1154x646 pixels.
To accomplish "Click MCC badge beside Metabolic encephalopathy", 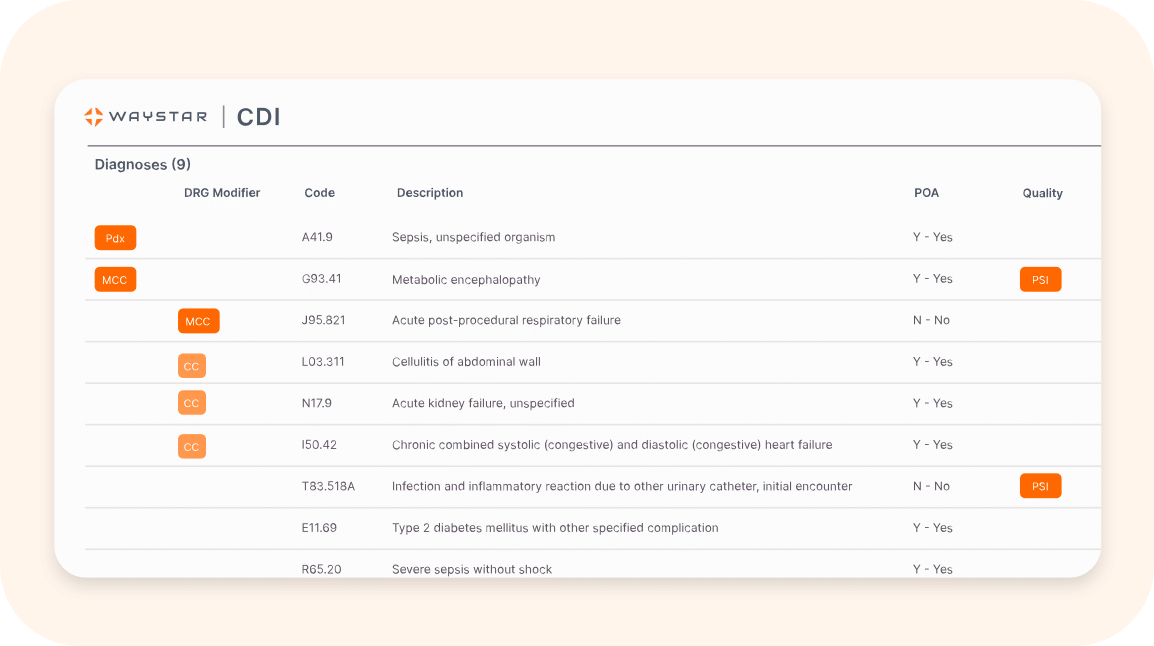I will 115,280.
